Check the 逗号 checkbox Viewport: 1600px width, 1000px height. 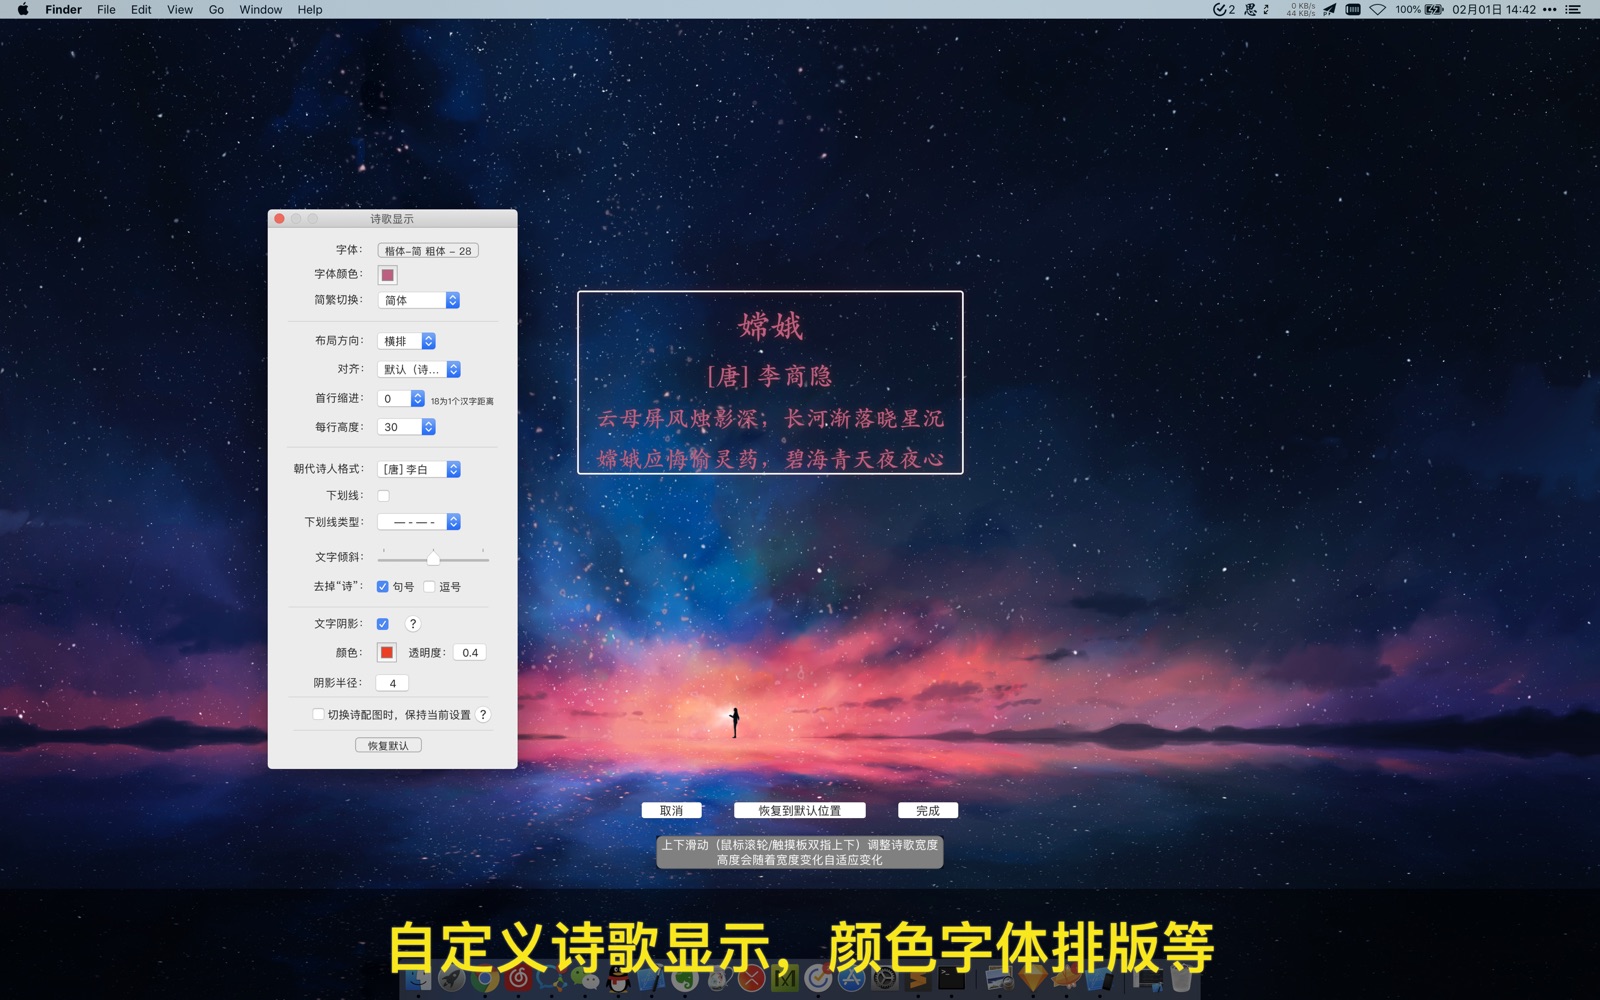click(x=430, y=587)
